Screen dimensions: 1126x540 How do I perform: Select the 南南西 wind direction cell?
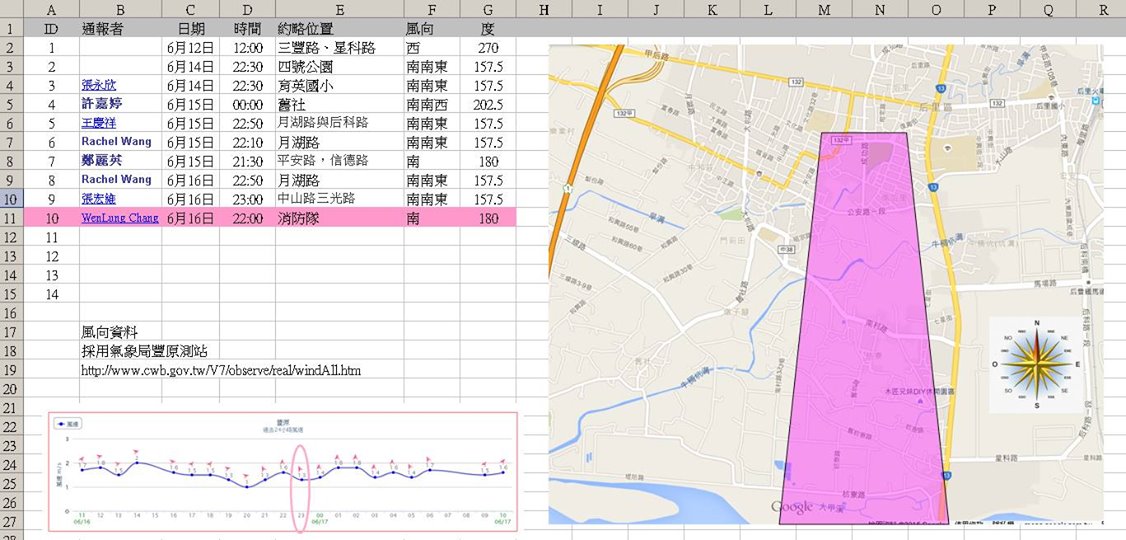pyautogui.click(x=432, y=105)
